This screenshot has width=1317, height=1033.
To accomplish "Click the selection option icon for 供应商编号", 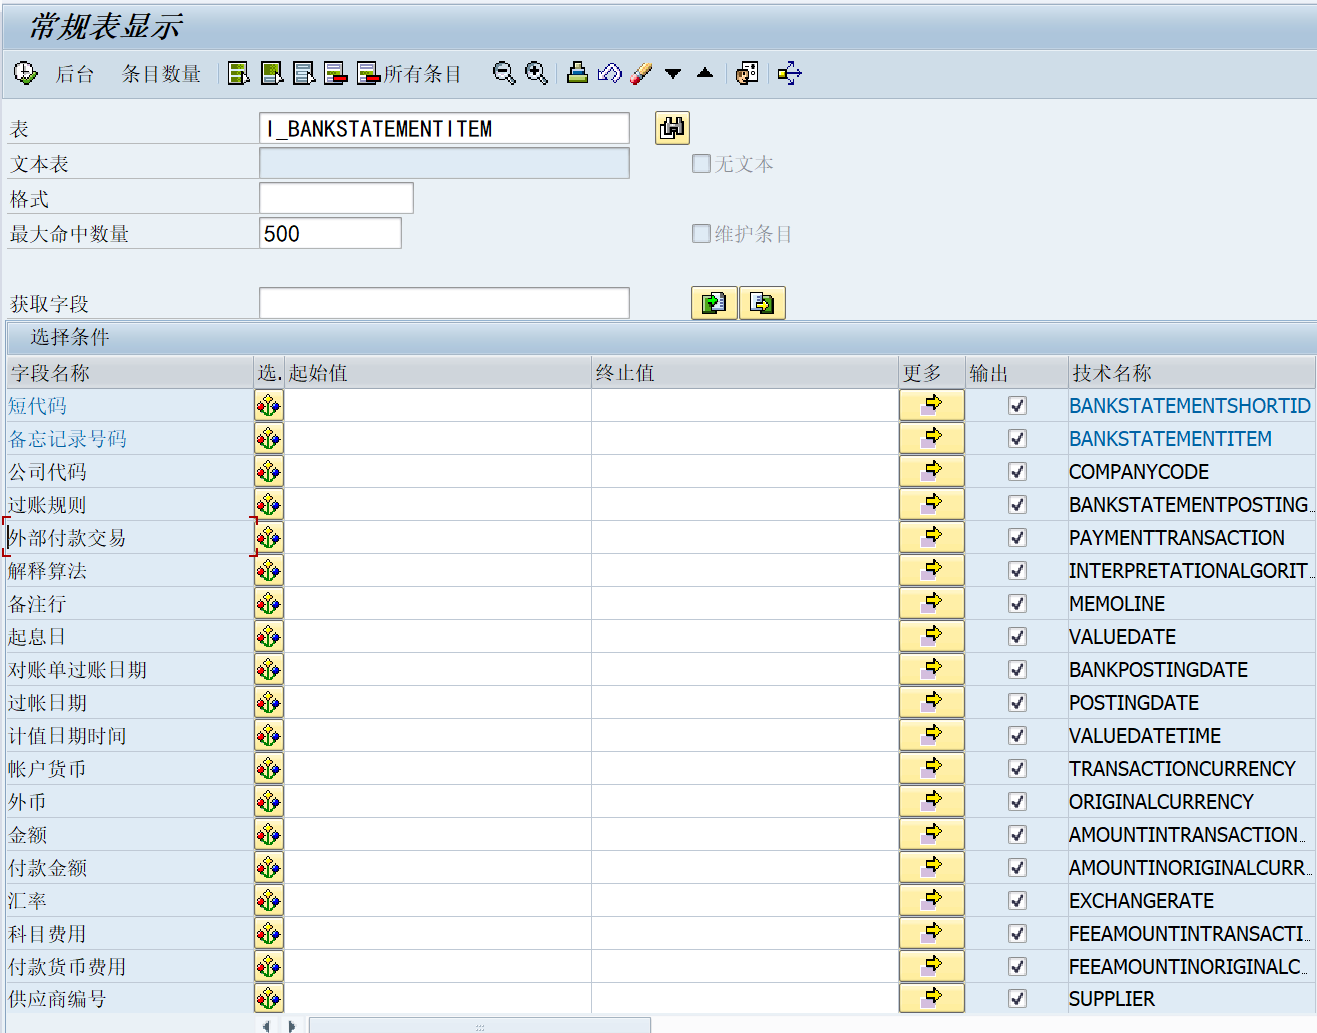I will (268, 998).
